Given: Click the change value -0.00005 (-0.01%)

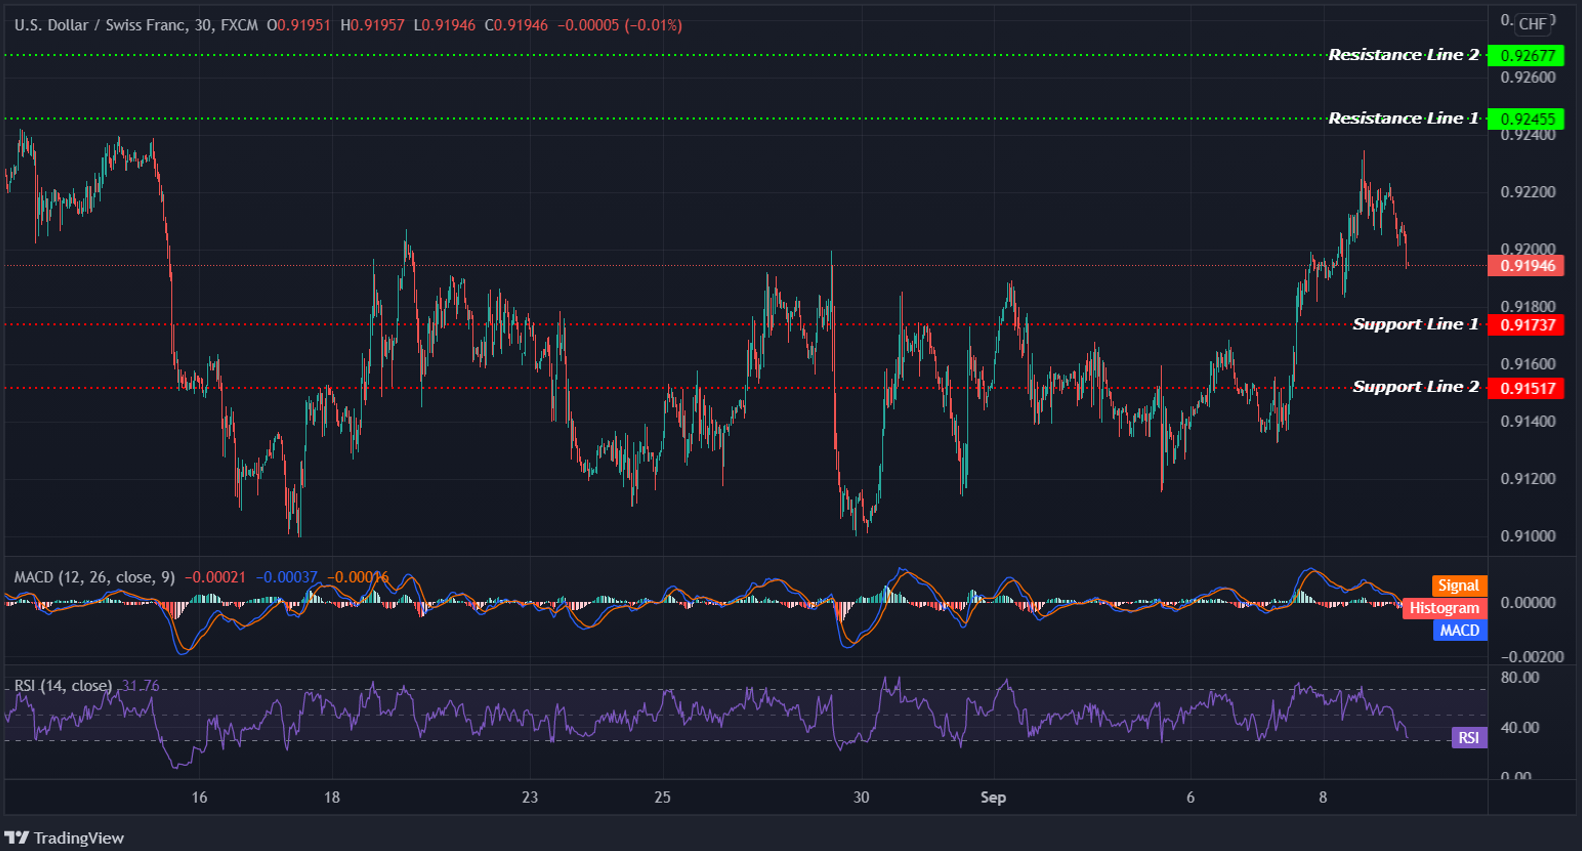Looking at the screenshot, I should [619, 25].
